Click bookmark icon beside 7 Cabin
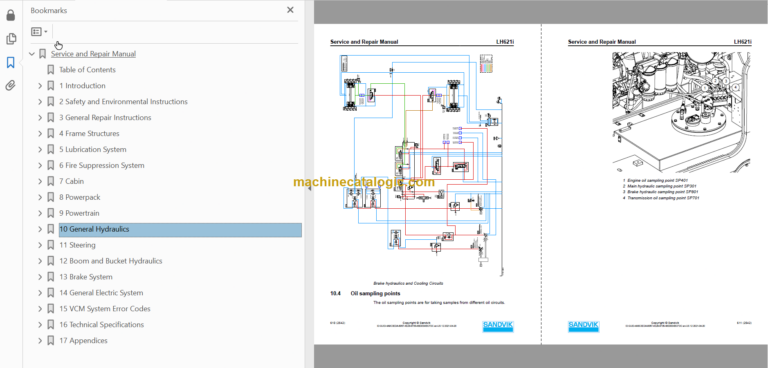Screen dimensions: 768x368 (x=50, y=181)
